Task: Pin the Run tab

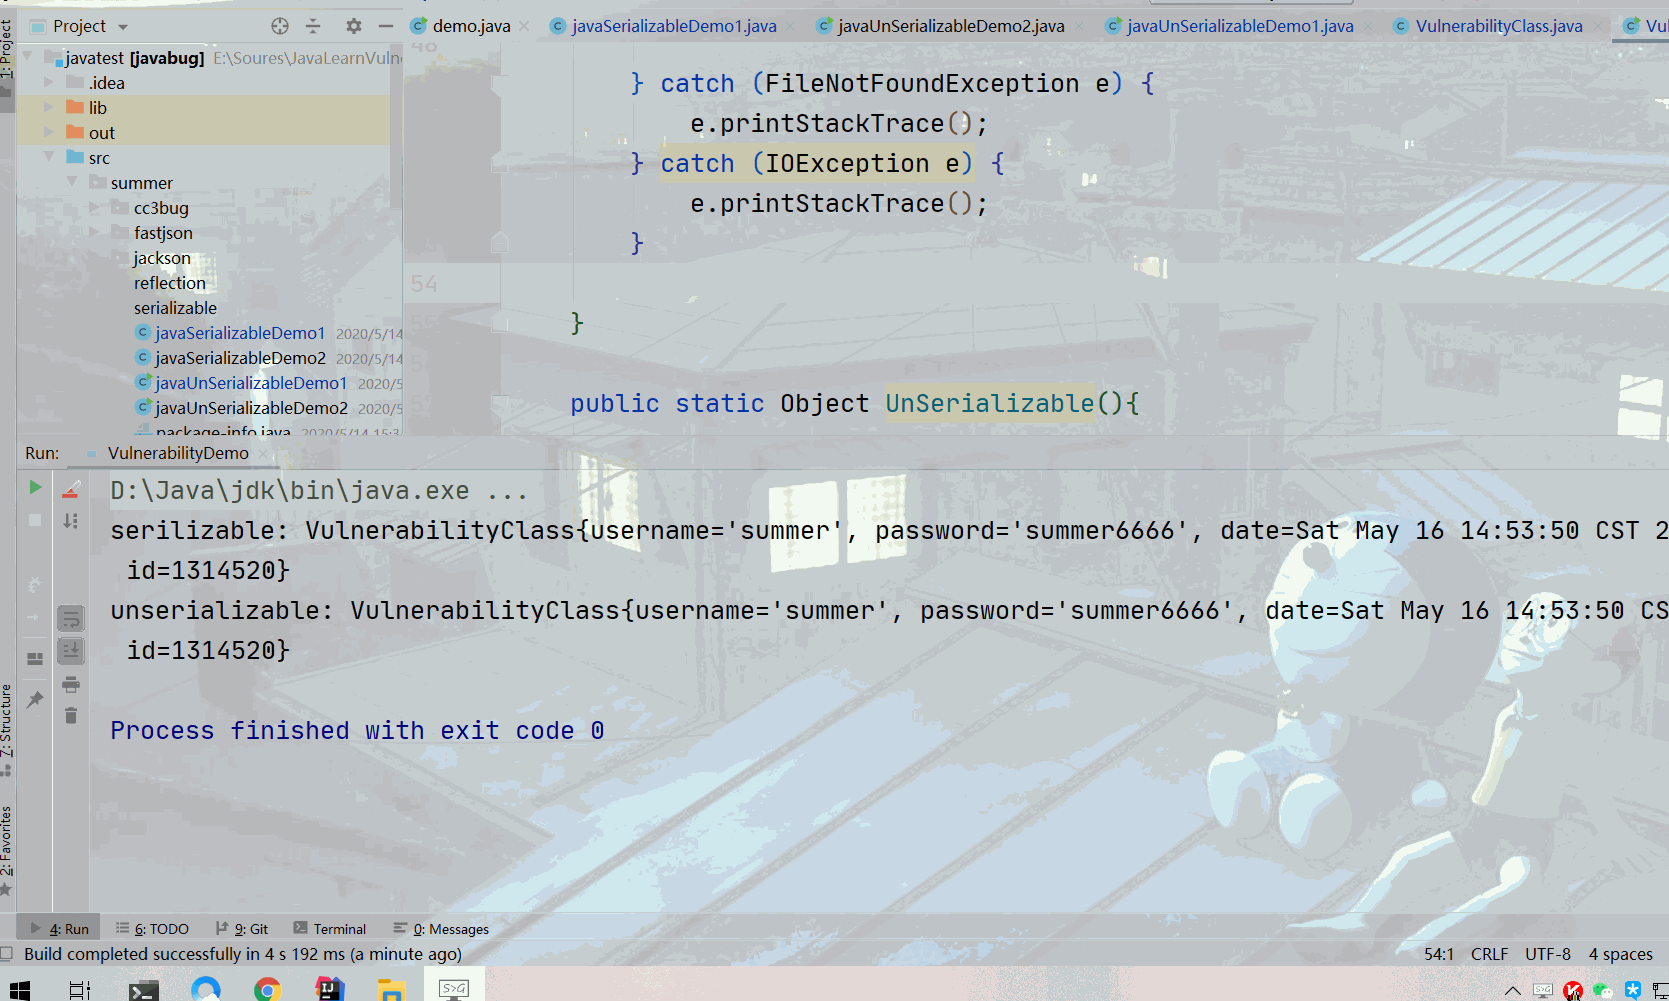Action: pyautogui.click(x=35, y=699)
